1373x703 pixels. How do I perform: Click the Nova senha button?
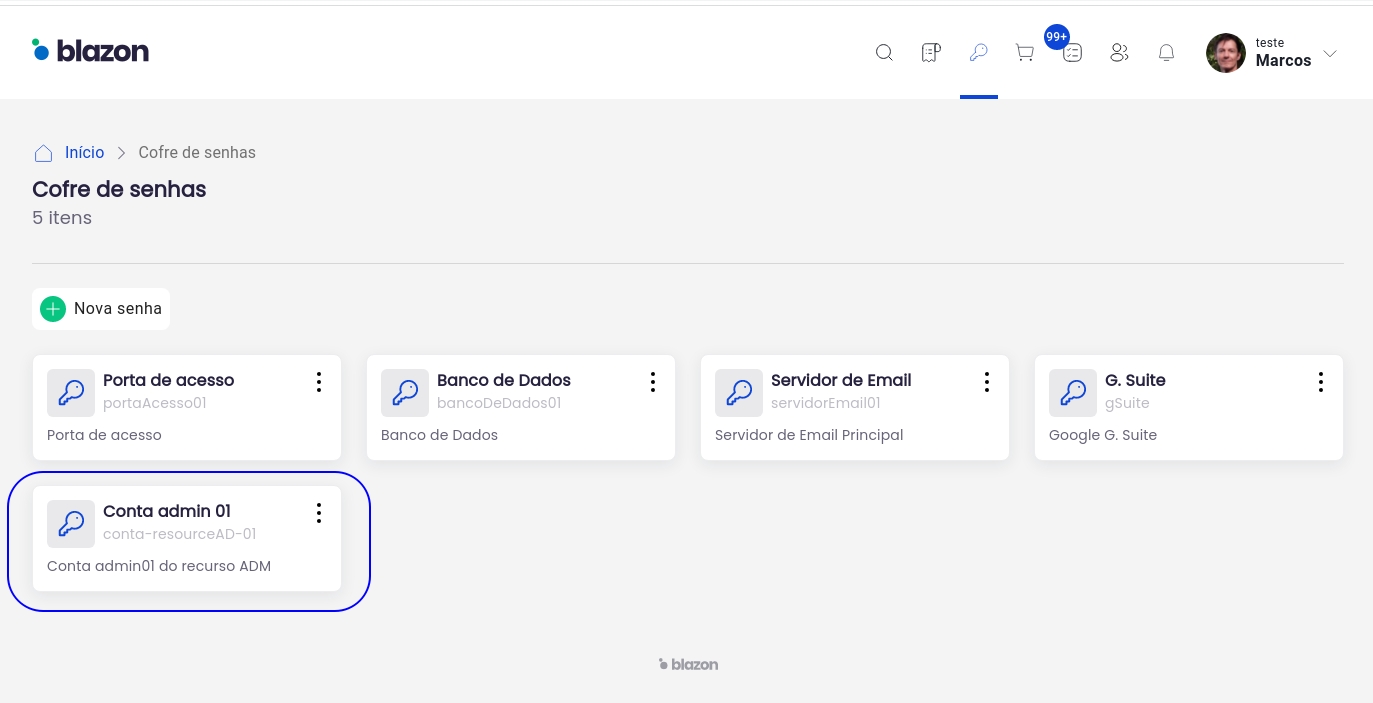(101, 309)
